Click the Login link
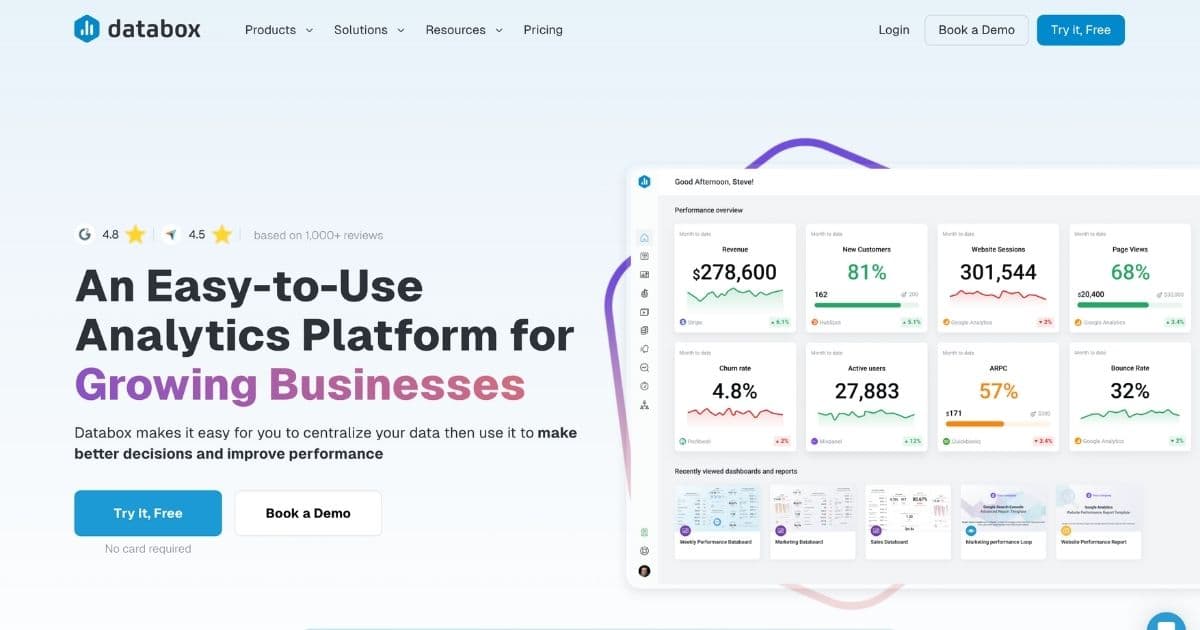The width and height of the screenshot is (1200, 630). (894, 30)
